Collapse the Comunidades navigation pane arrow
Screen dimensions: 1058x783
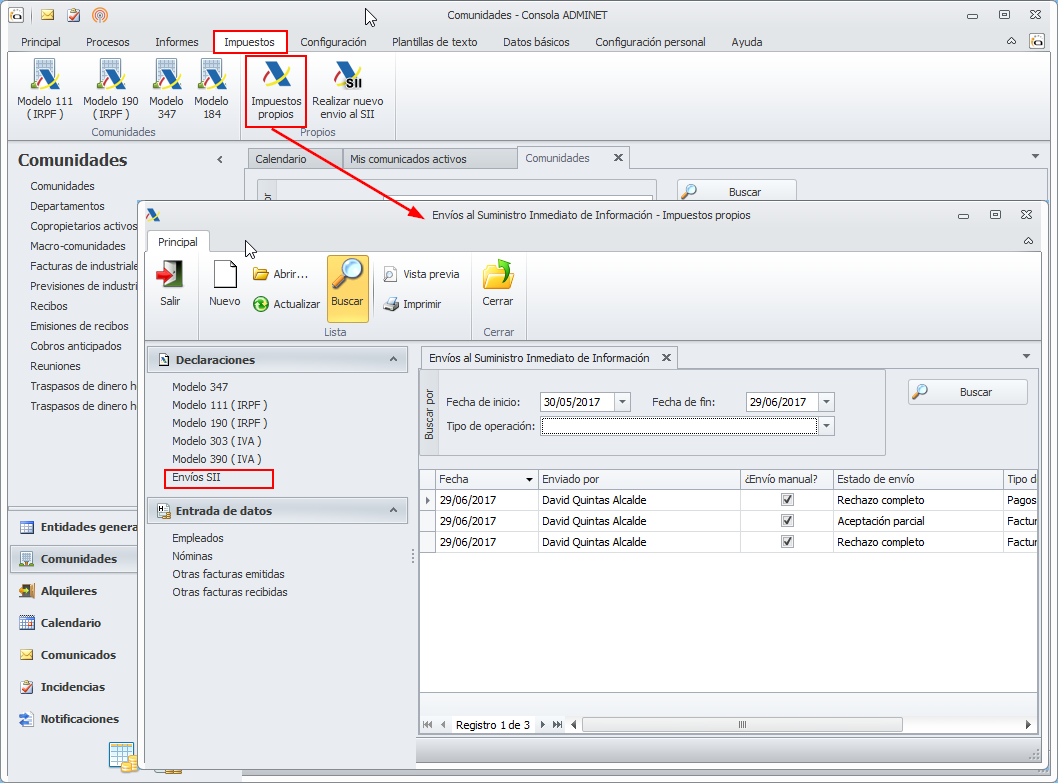pos(220,160)
